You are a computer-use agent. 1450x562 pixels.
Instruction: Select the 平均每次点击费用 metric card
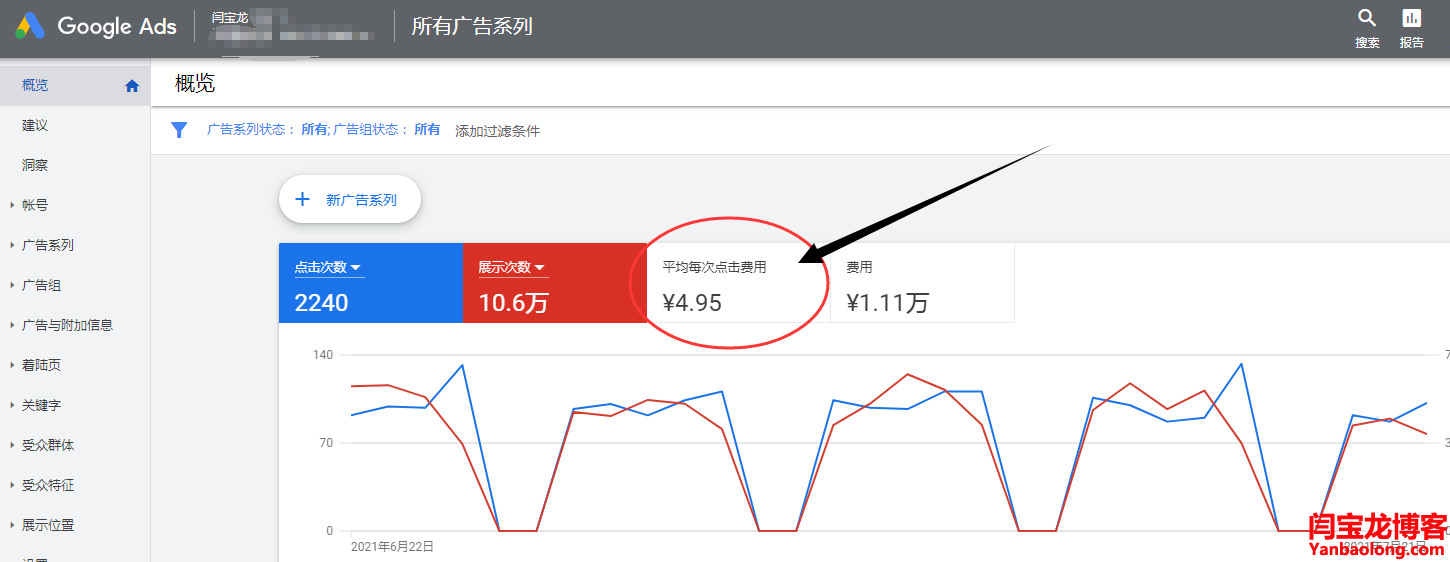point(738,283)
